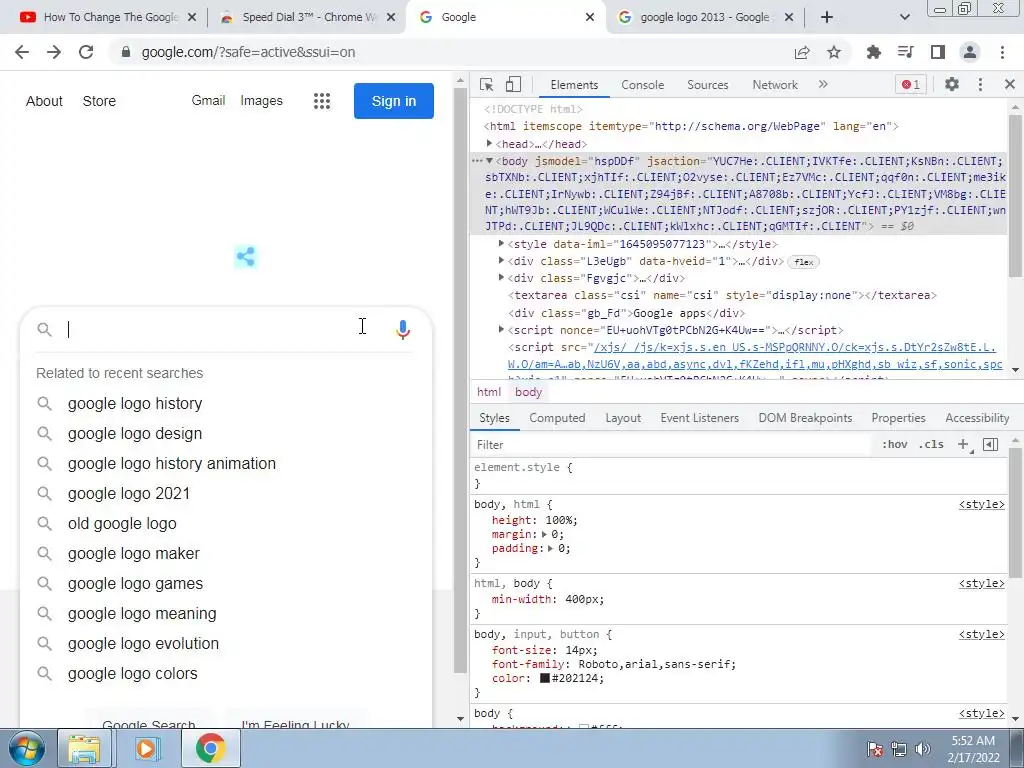This screenshot has width=1024, height=768.
Task: Click the flex badge on L3eUgb div
Action: click(x=803, y=262)
